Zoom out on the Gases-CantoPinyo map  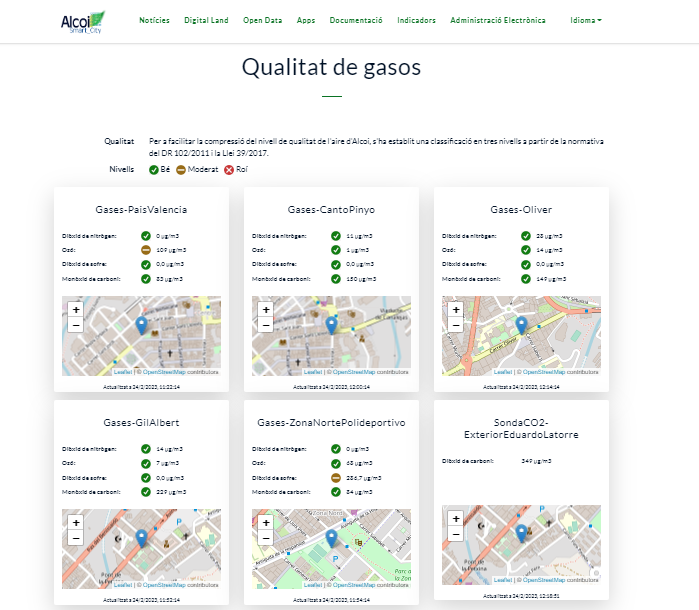265,324
